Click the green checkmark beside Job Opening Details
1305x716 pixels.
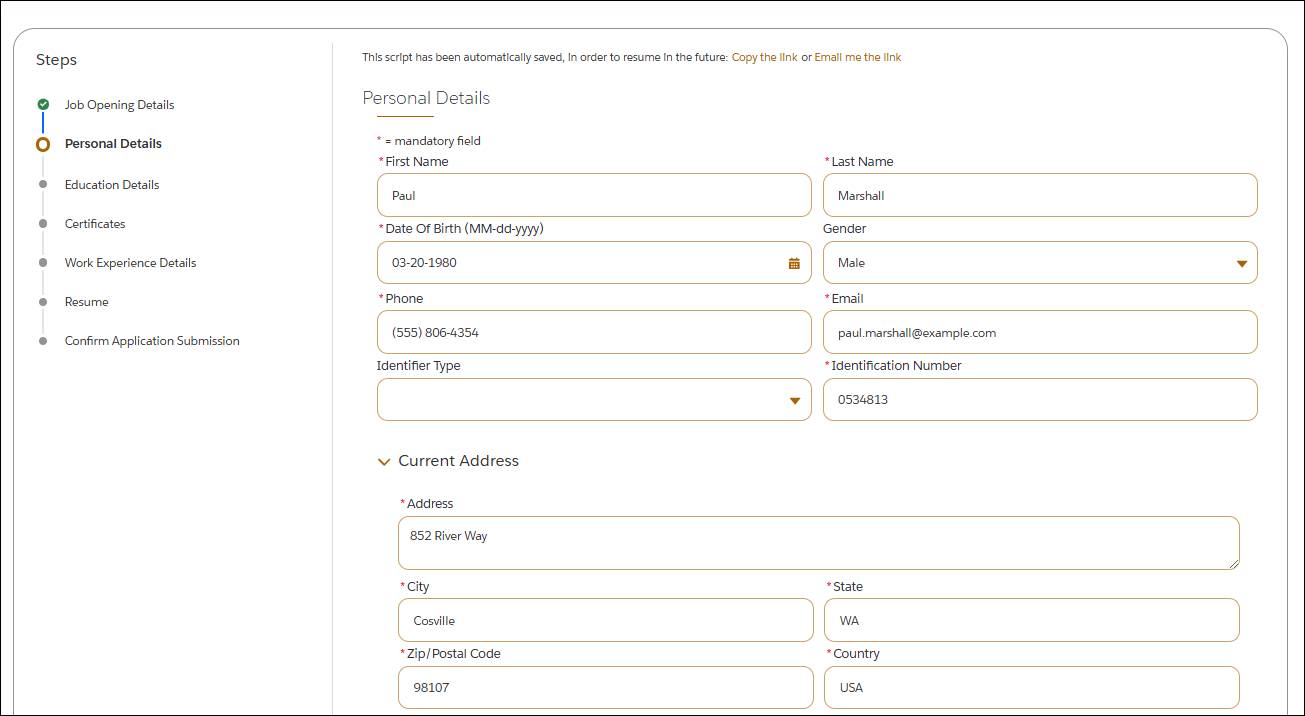click(x=42, y=103)
